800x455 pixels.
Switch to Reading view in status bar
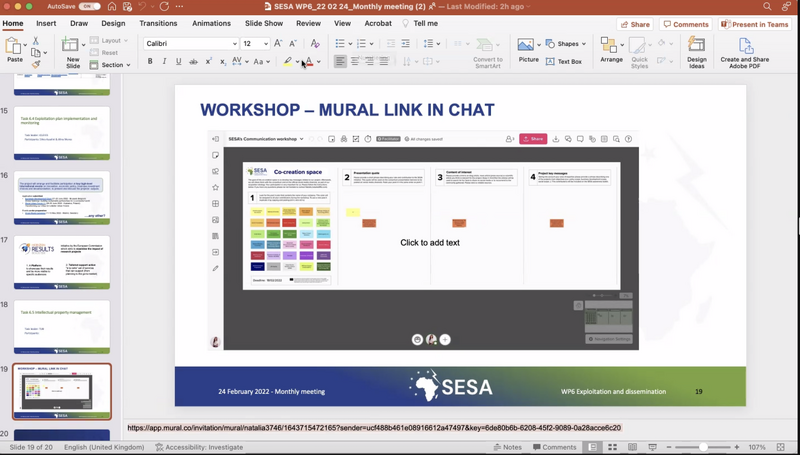(632, 447)
